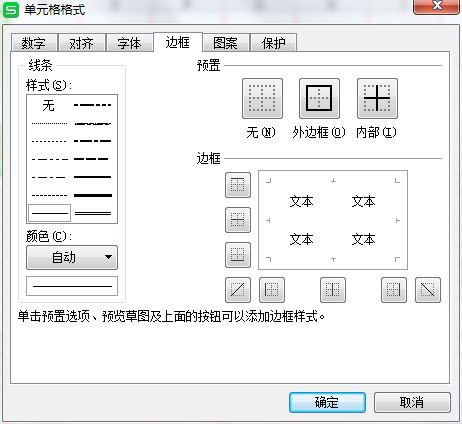Select the thin solid line style

click(x=49, y=213)
